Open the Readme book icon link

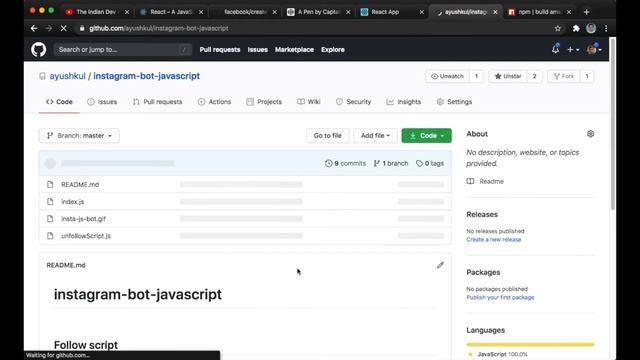click(470, 181)
